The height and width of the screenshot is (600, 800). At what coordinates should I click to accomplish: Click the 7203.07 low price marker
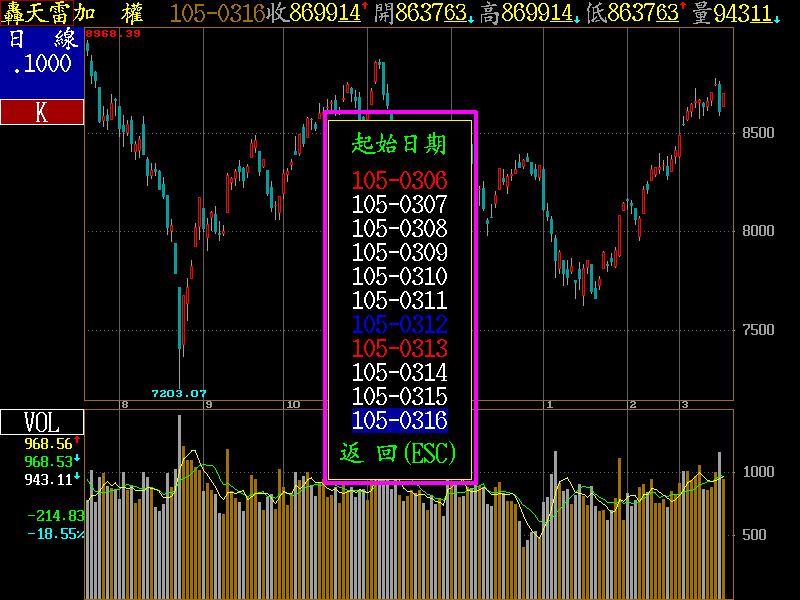pos(178,393)
